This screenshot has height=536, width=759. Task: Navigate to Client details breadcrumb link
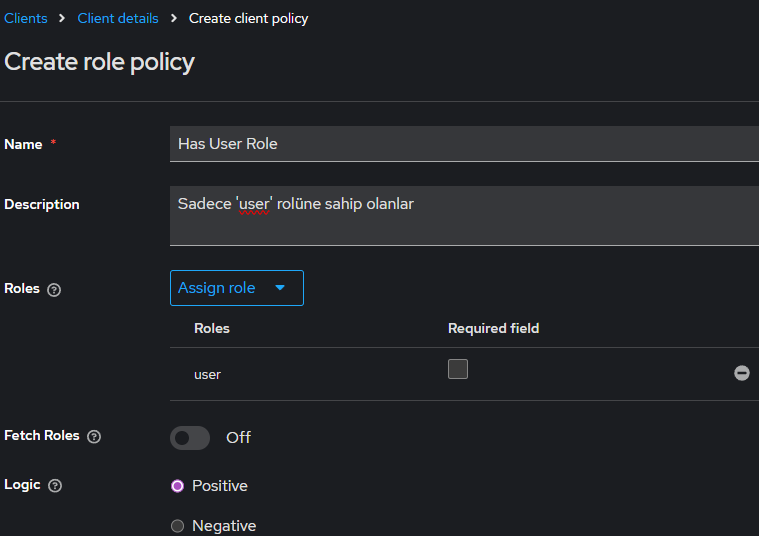point(118,19)
